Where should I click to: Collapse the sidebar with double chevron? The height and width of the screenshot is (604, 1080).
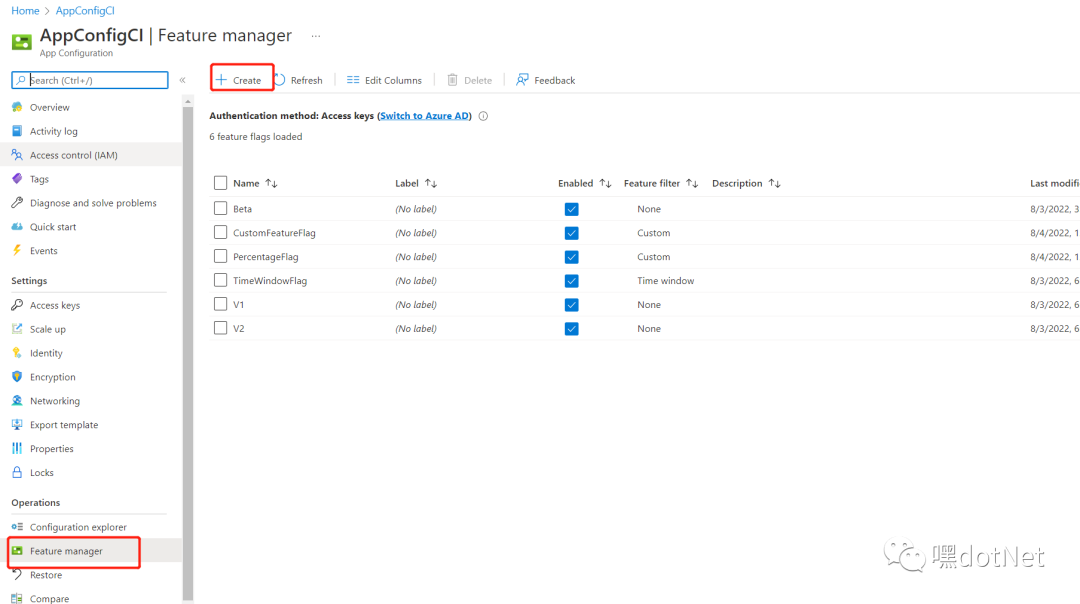(183, 80)
